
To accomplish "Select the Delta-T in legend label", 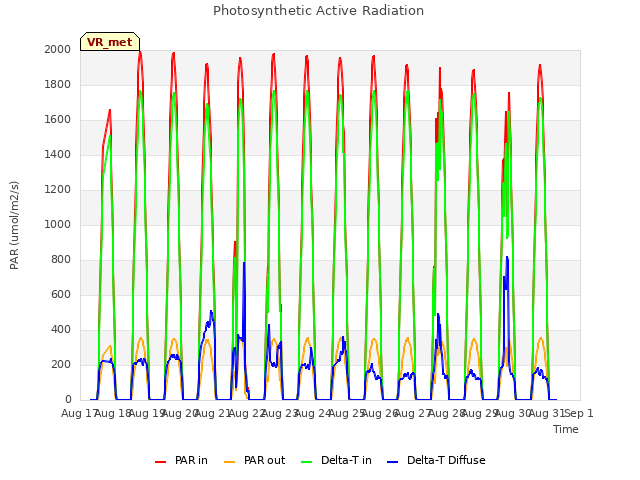I will pos(346,460).
